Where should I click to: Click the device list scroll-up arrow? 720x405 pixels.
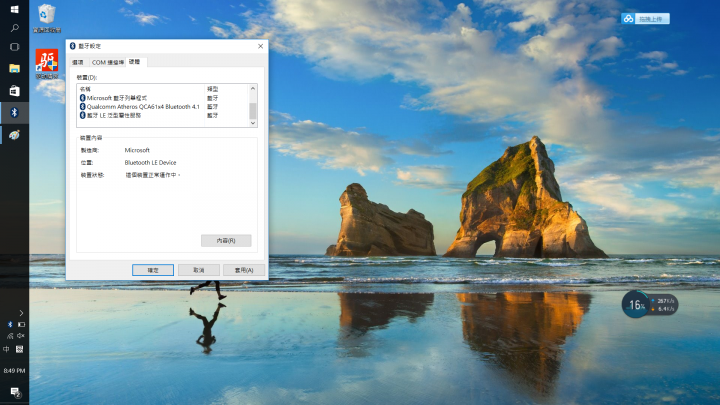pos(253,89)
